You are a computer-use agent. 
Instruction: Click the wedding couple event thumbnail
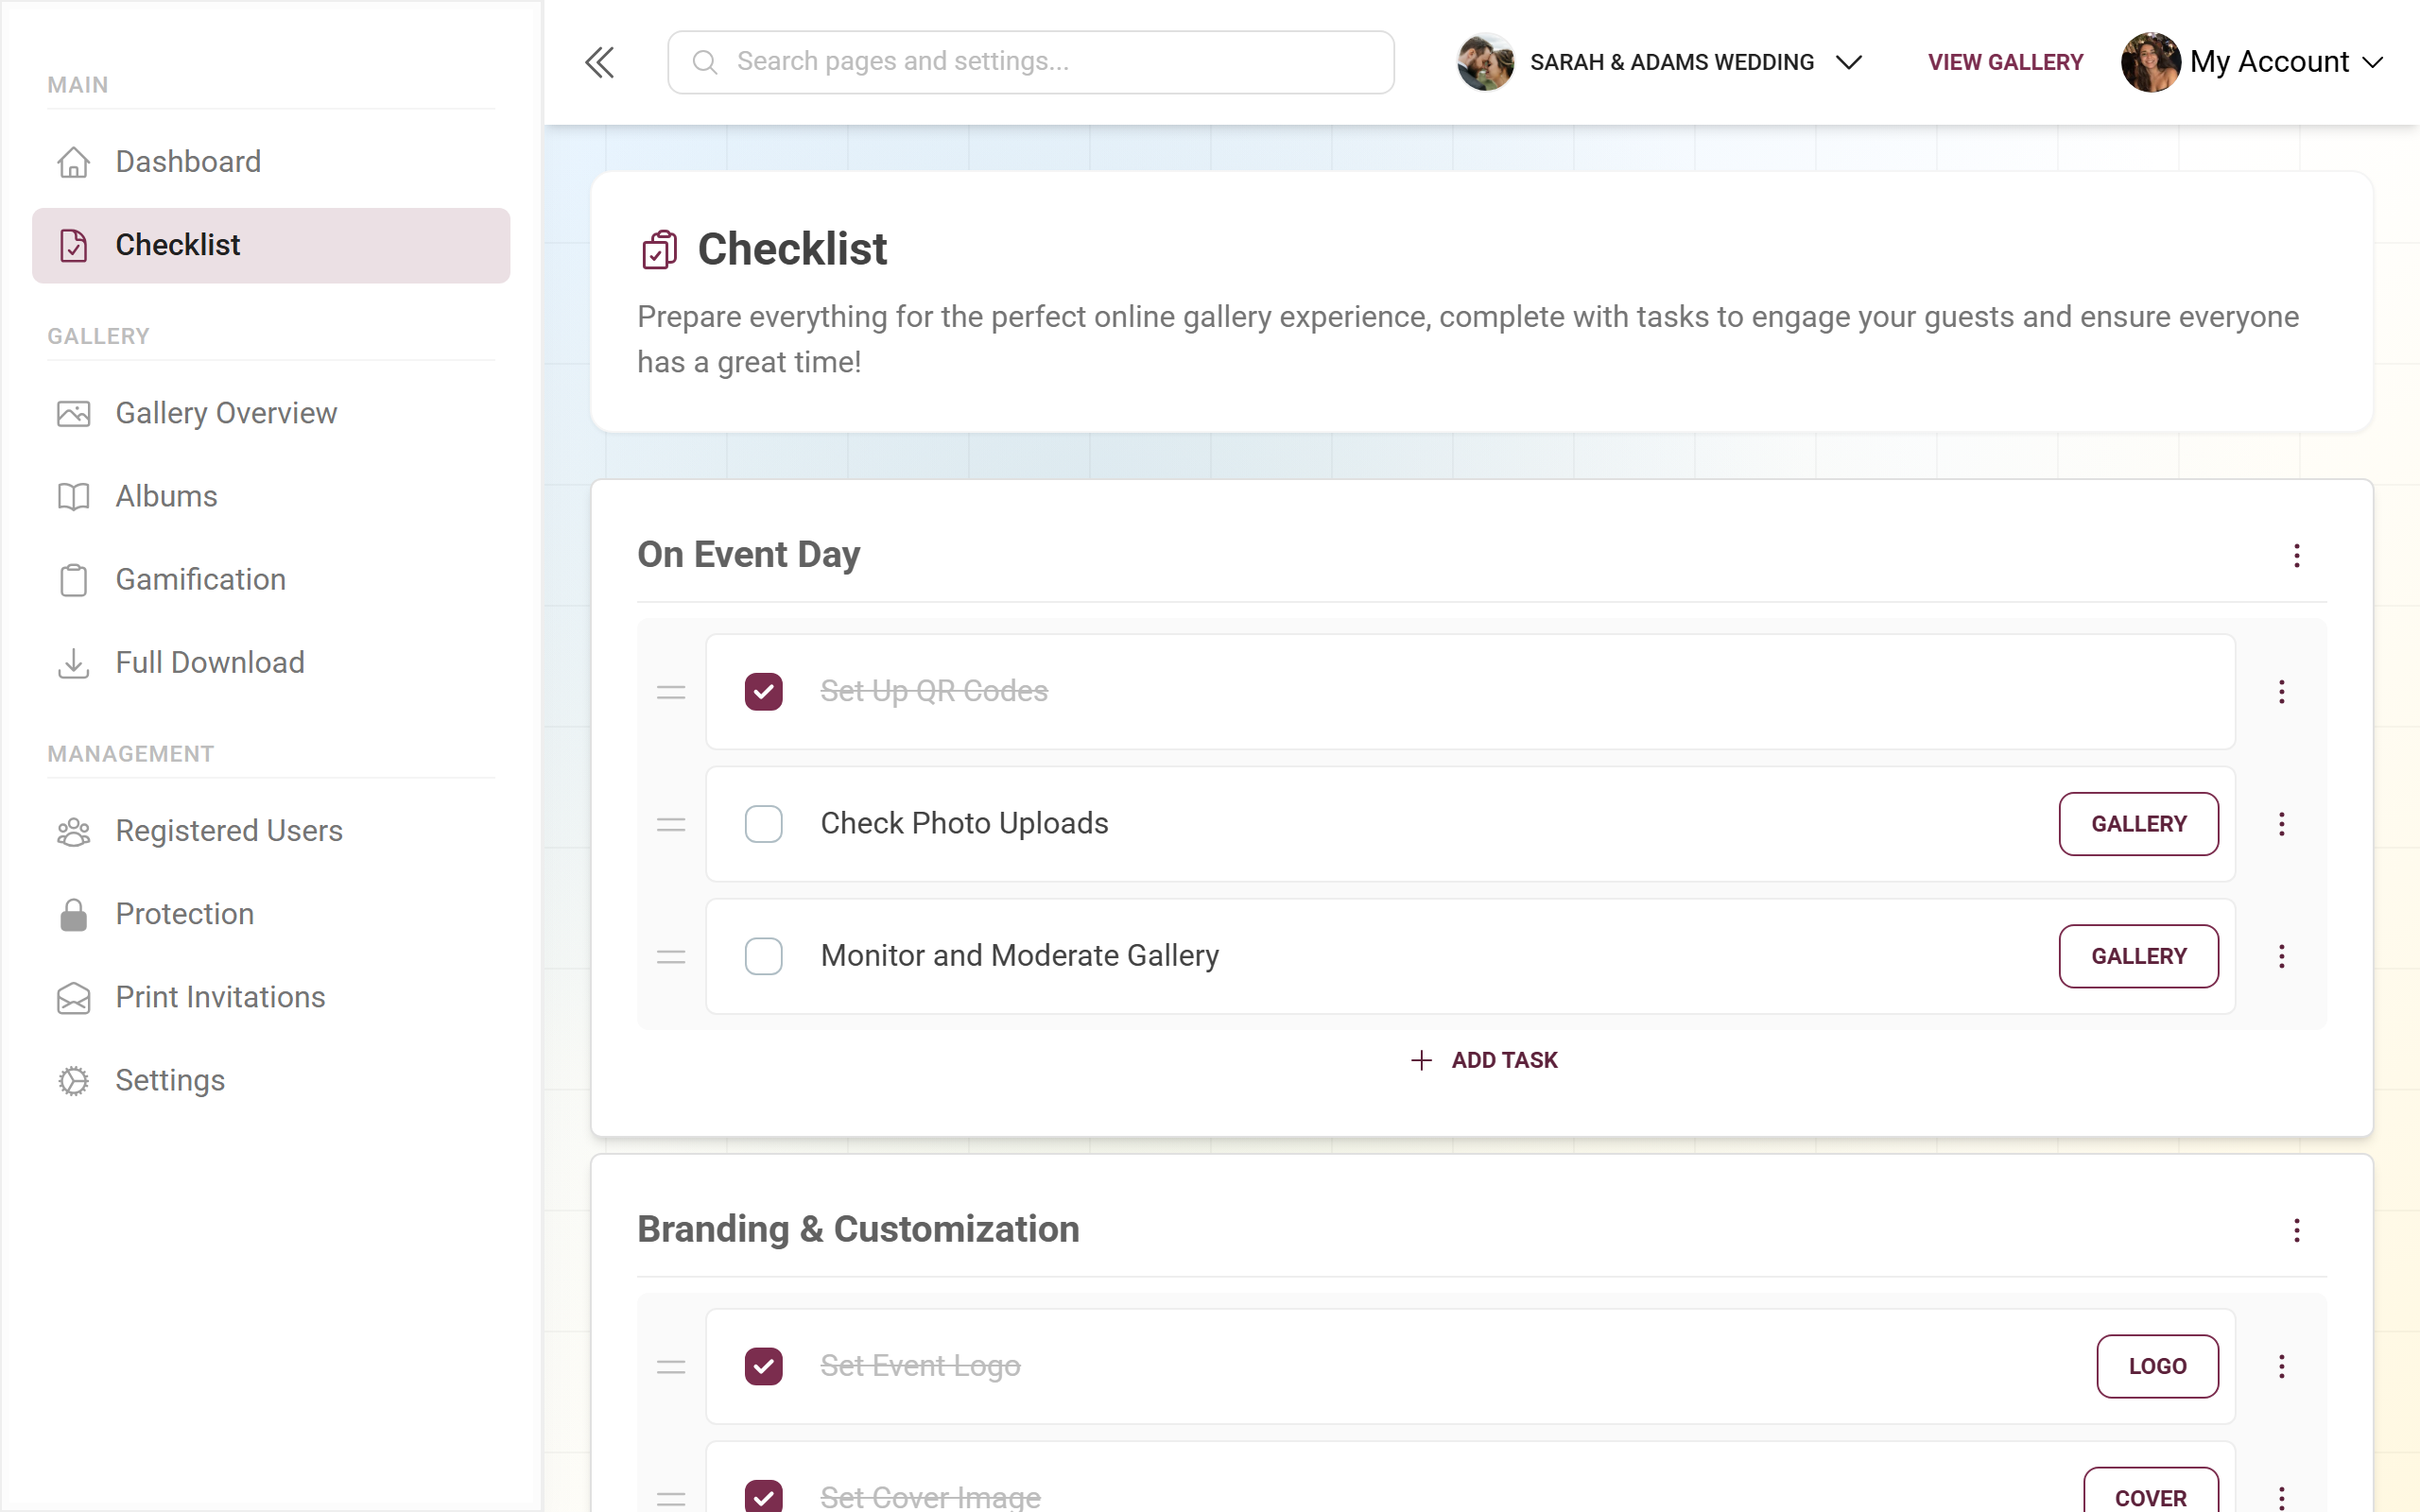[1486, 62]
